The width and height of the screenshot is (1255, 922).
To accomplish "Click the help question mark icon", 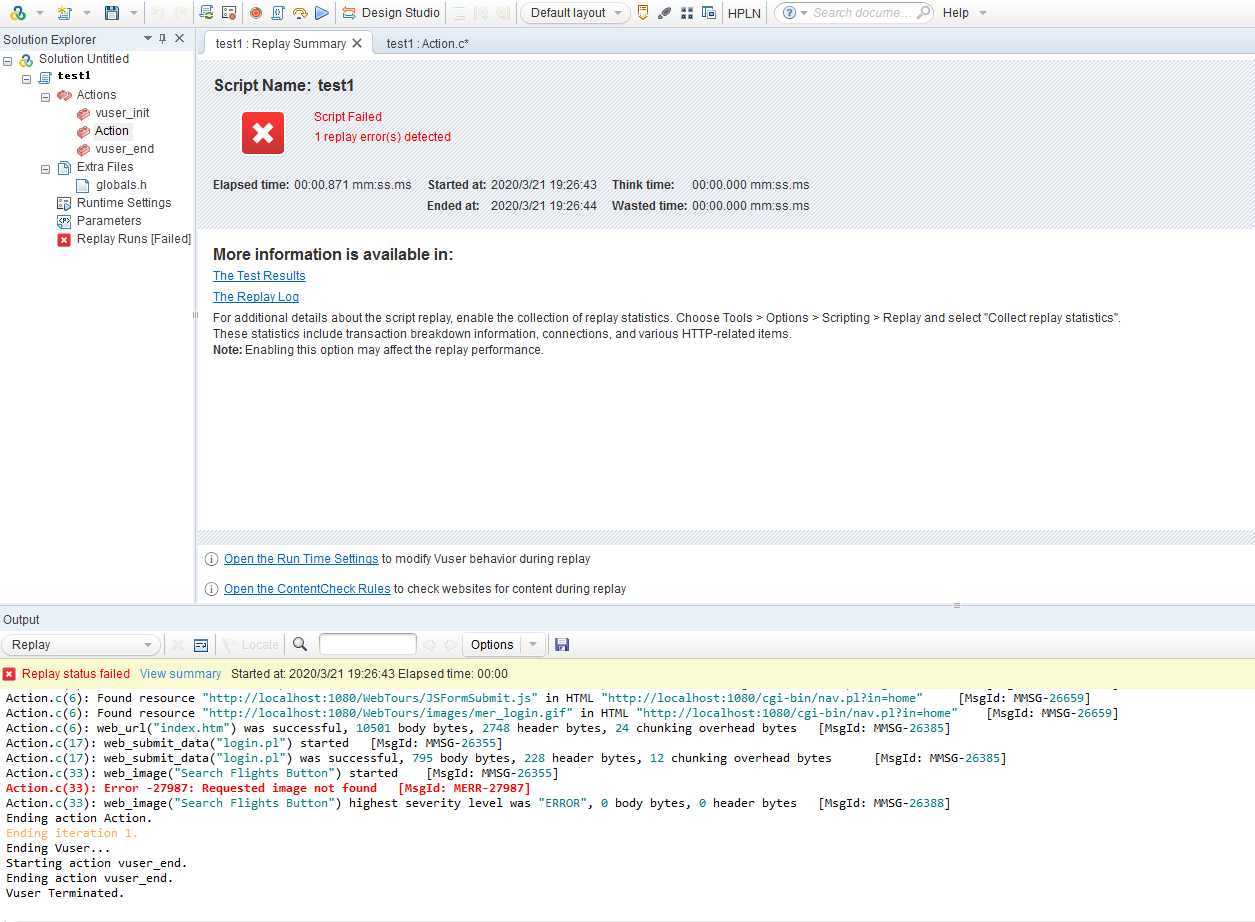I will pos(790,13).
